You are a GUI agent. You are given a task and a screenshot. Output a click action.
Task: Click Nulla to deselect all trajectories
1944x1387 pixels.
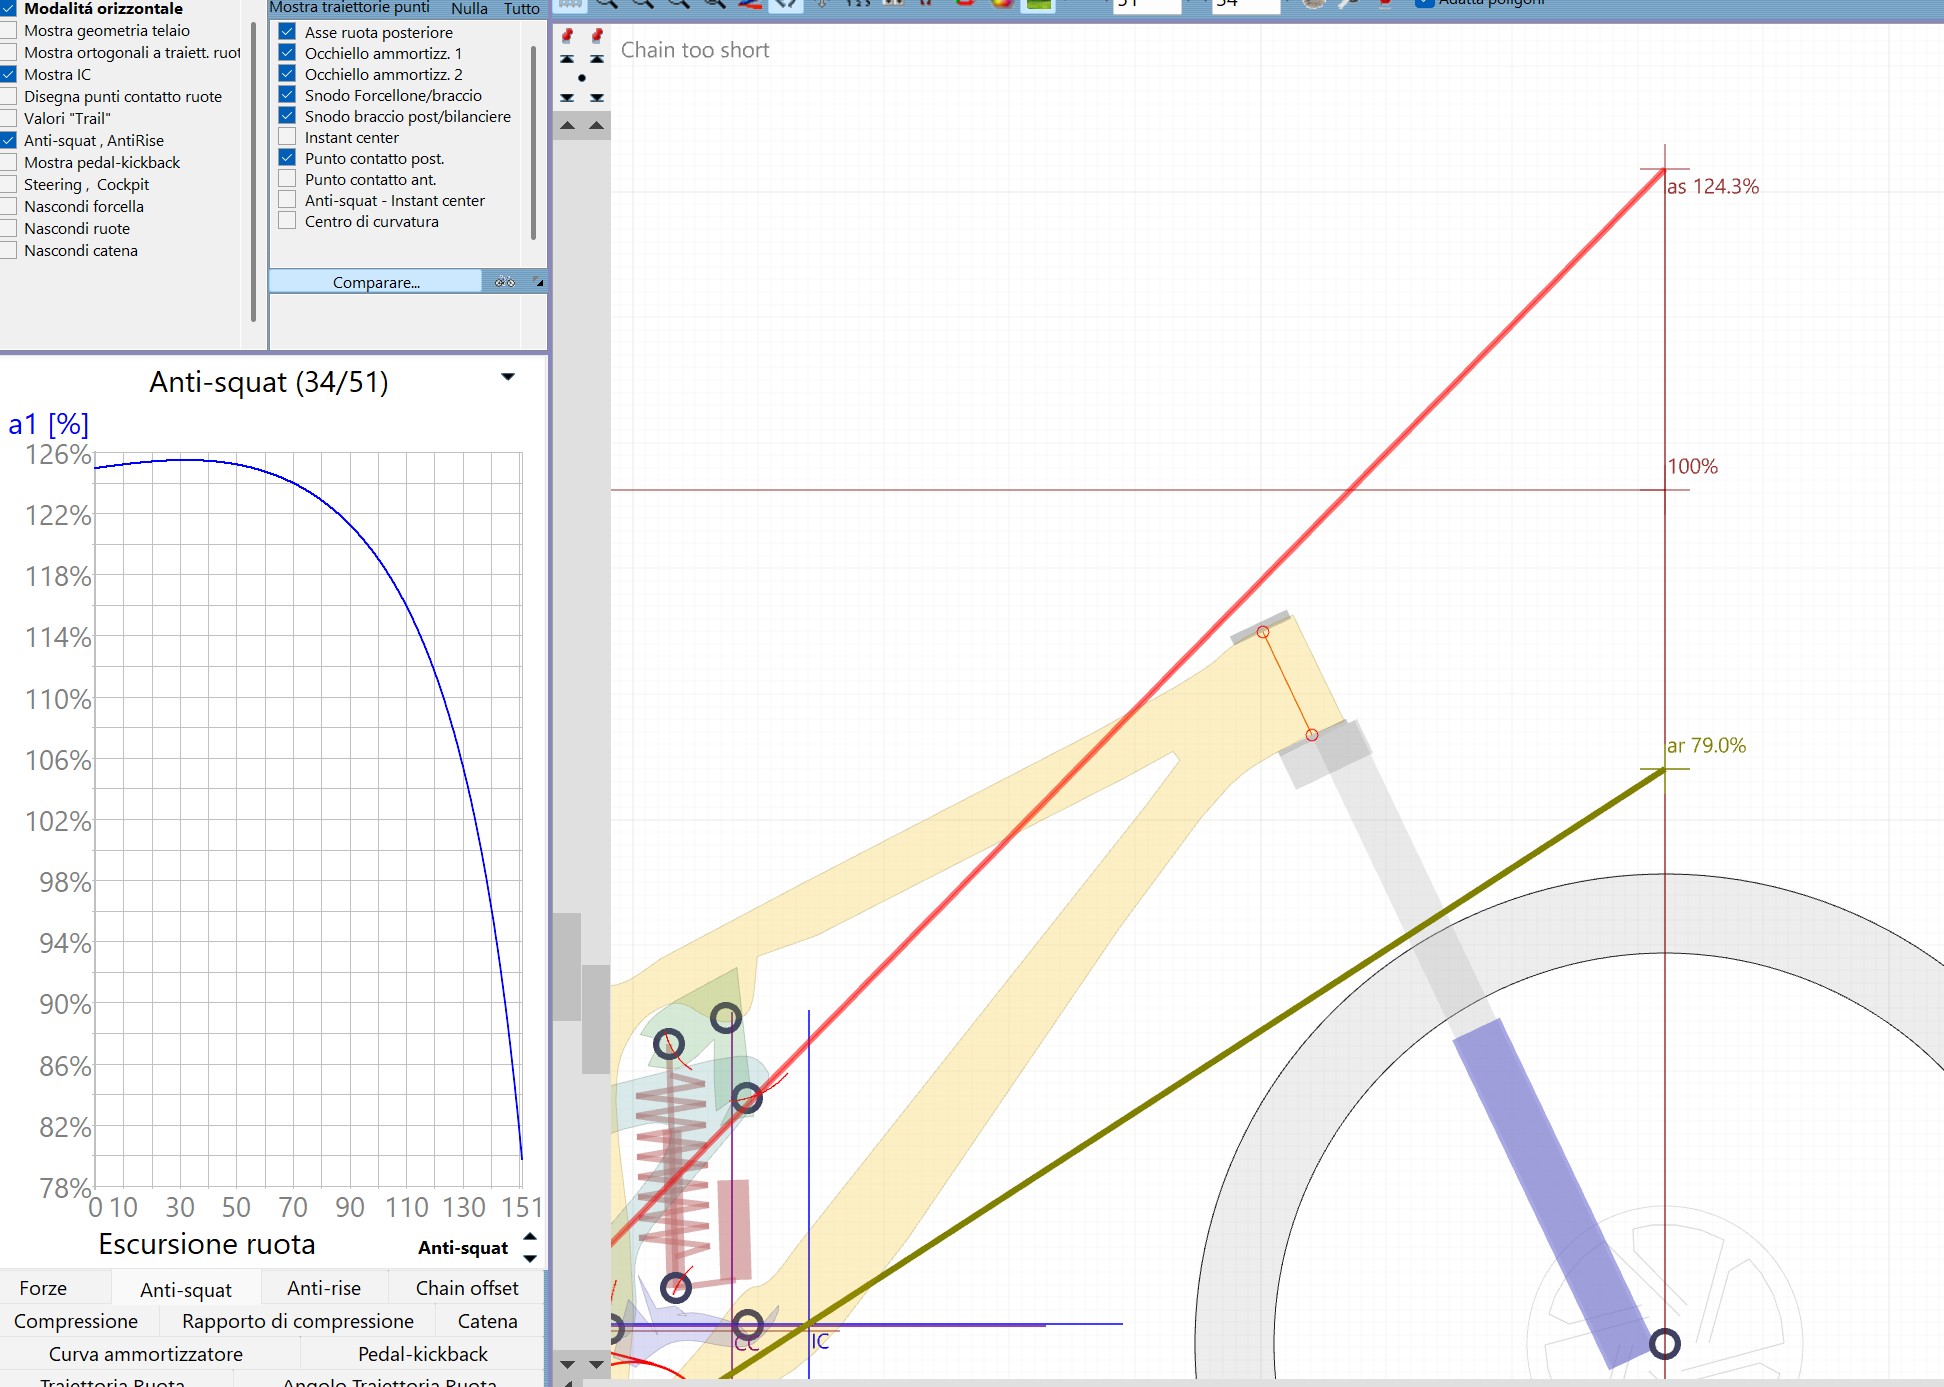pyautogui.click(x=469, y=8)
